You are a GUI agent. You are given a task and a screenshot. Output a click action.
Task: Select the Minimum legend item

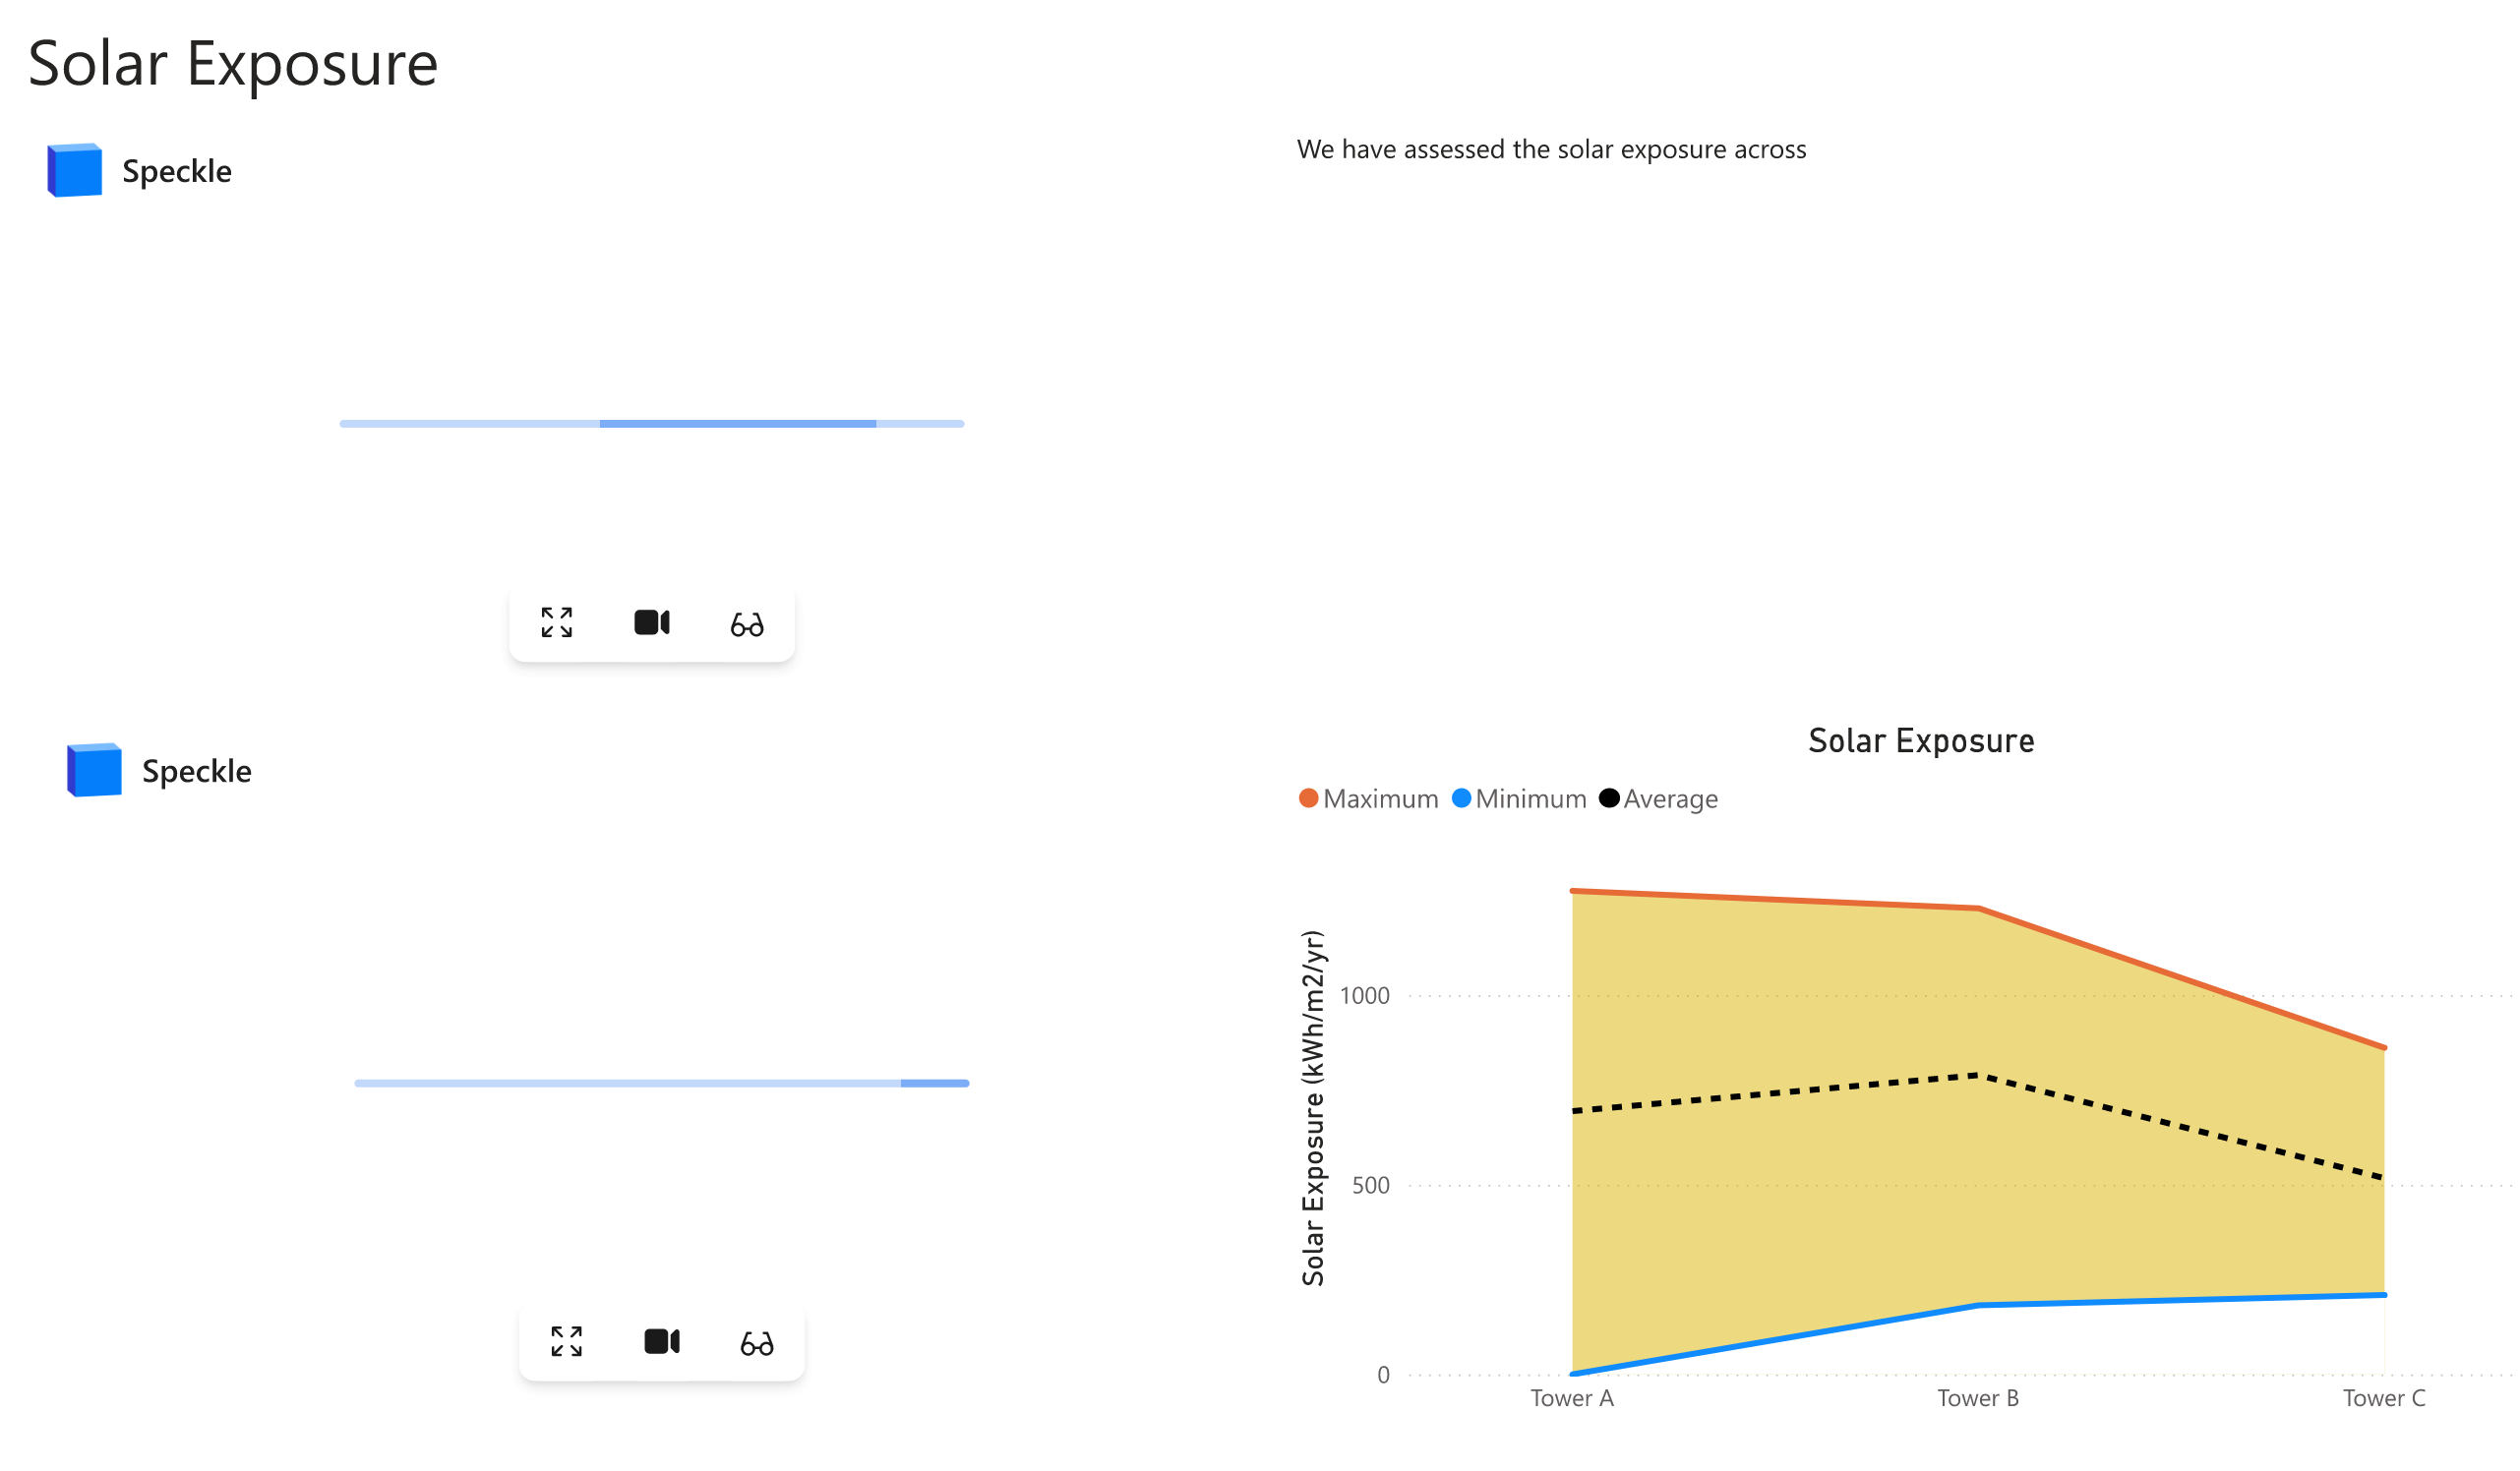click(1520, 799)
